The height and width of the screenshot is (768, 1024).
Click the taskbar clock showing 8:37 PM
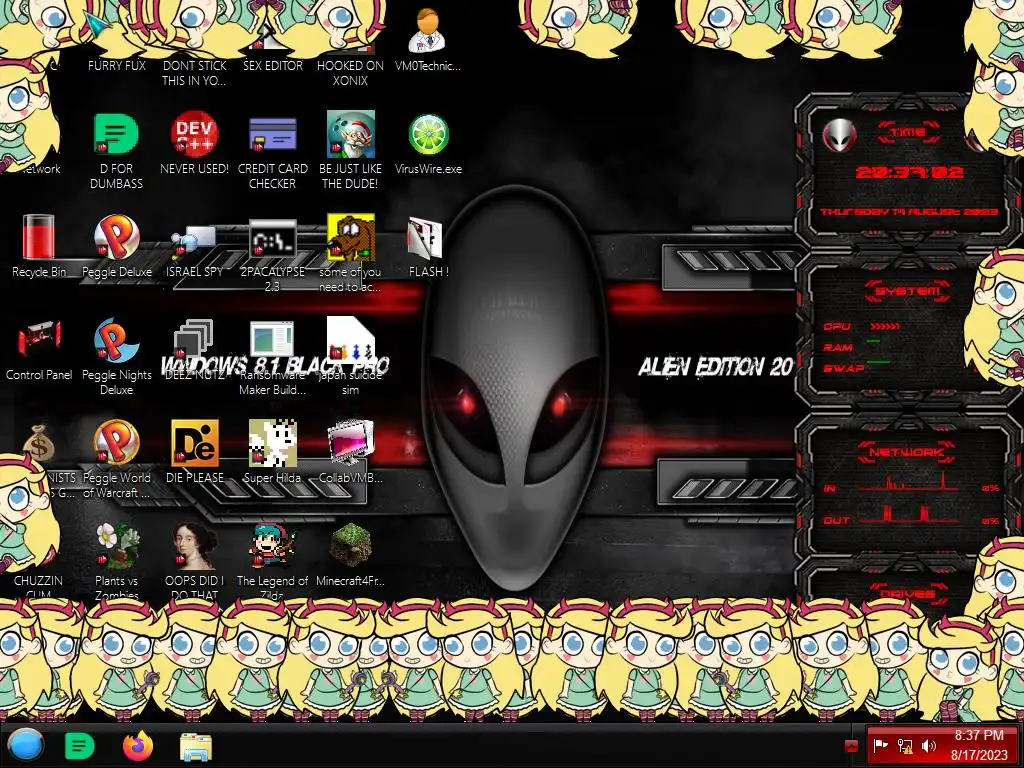[x=979, y=745]
